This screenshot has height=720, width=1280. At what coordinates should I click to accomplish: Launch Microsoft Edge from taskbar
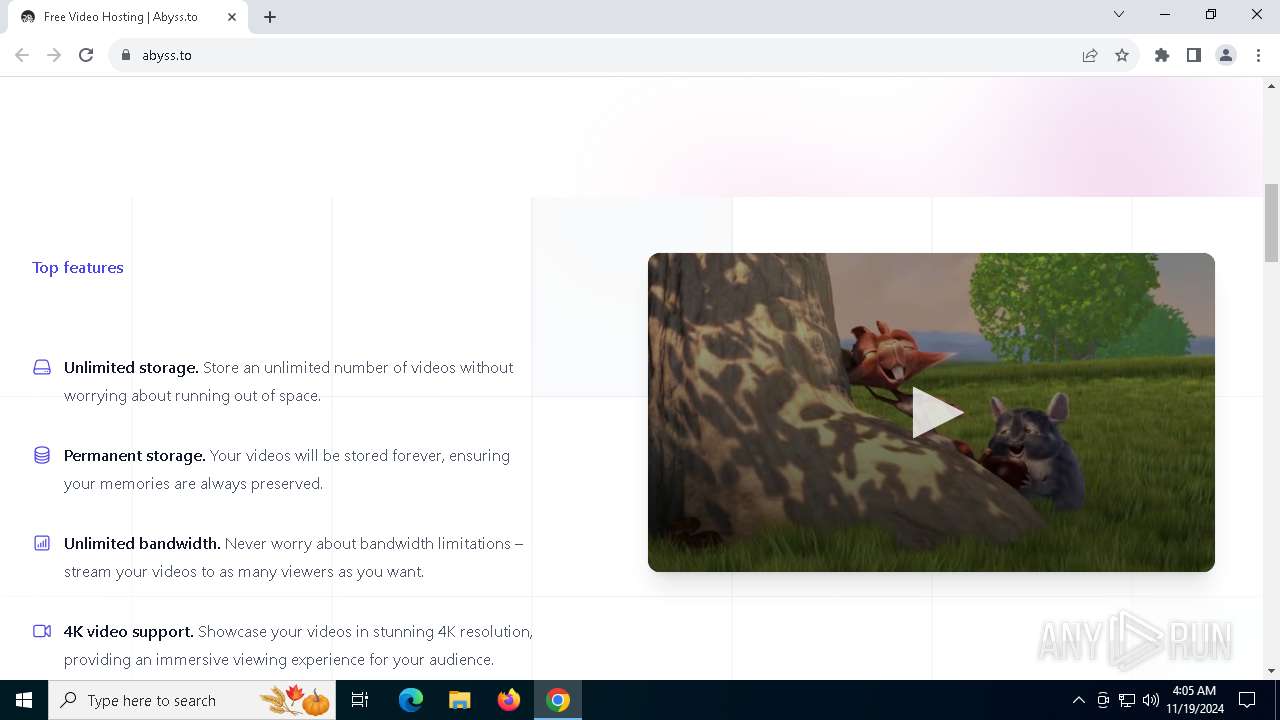411,700
